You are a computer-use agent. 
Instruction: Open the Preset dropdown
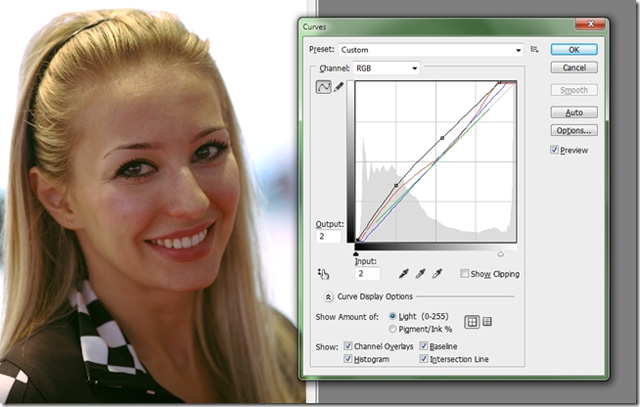click(431, 50)
